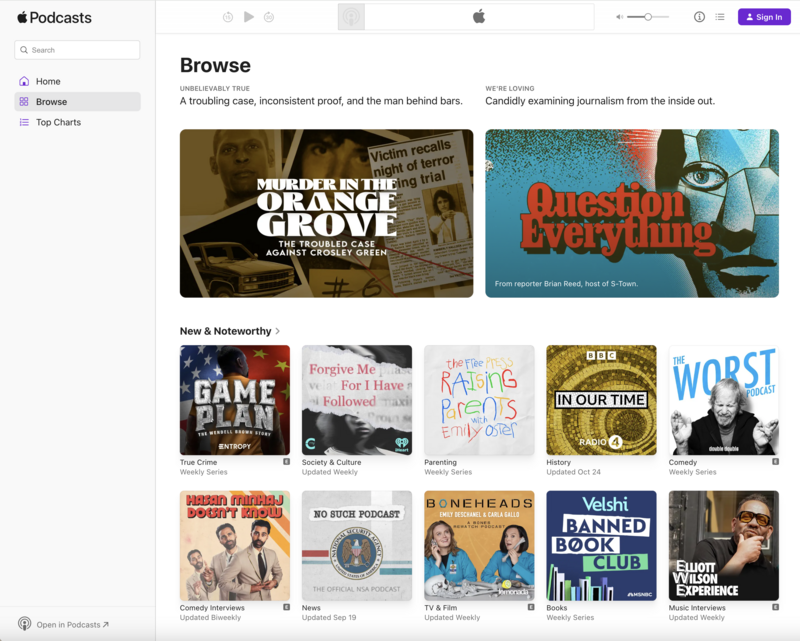Click the History category label
Screen dimensions: 800x641
559,462
